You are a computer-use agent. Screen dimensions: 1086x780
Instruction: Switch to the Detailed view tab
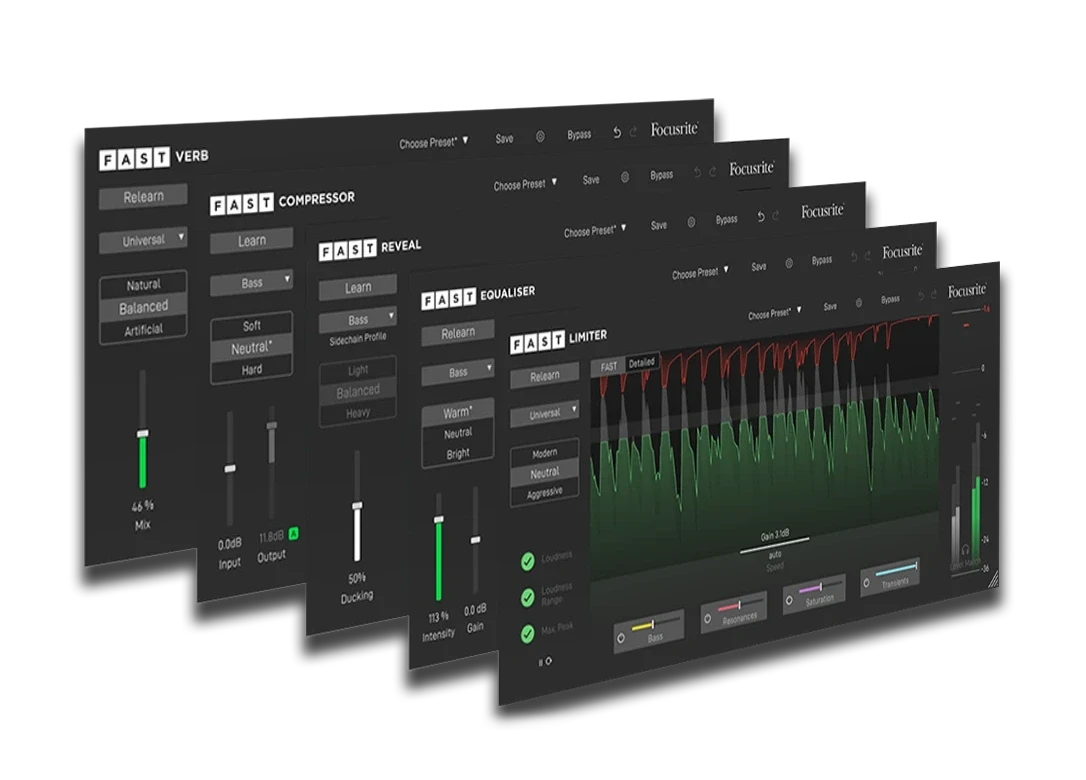tap(641, 363)
